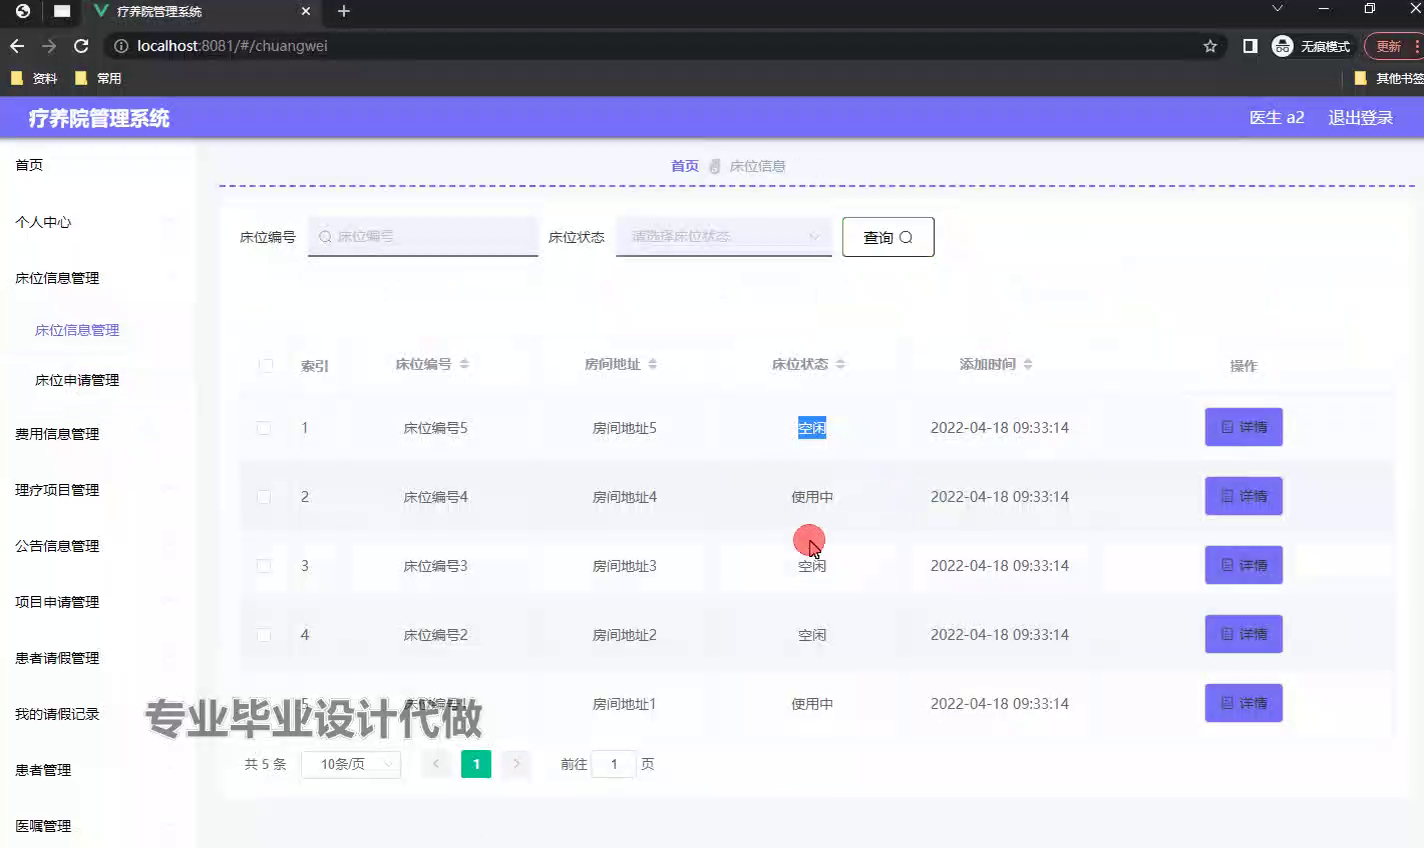The height and width of the screenshot is (848, 1424).
Task: Click the browser forward arrow
Action: click(x=49, y=46)
